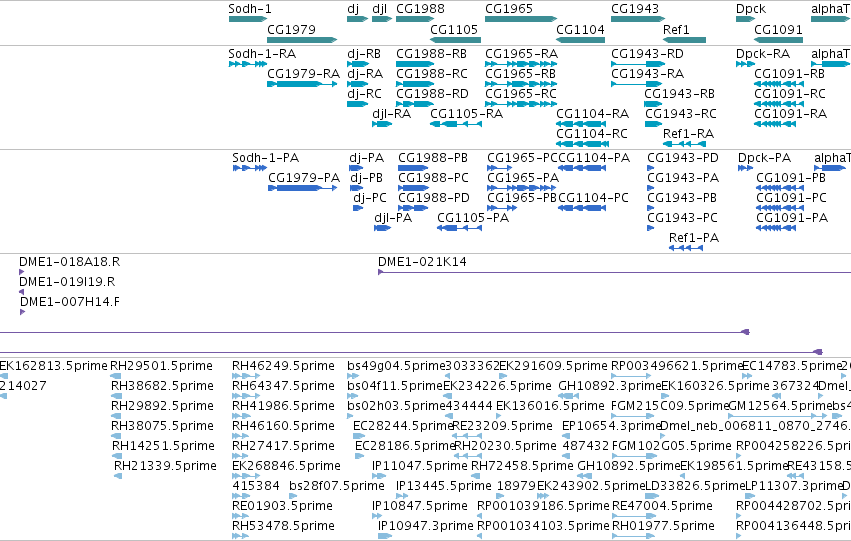
Task: Select EST RH27417.5prime
Action: pos(283,446)
